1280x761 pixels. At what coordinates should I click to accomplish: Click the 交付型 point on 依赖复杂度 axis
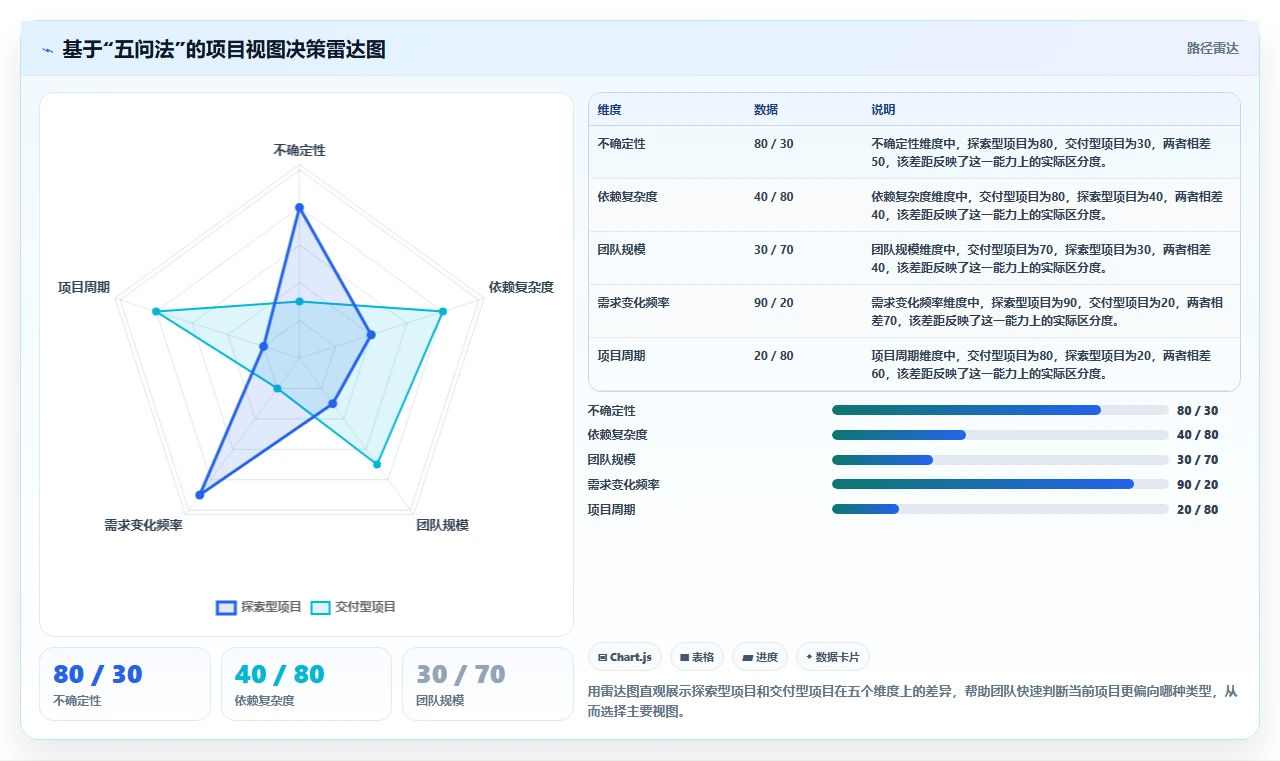point(442,311)
